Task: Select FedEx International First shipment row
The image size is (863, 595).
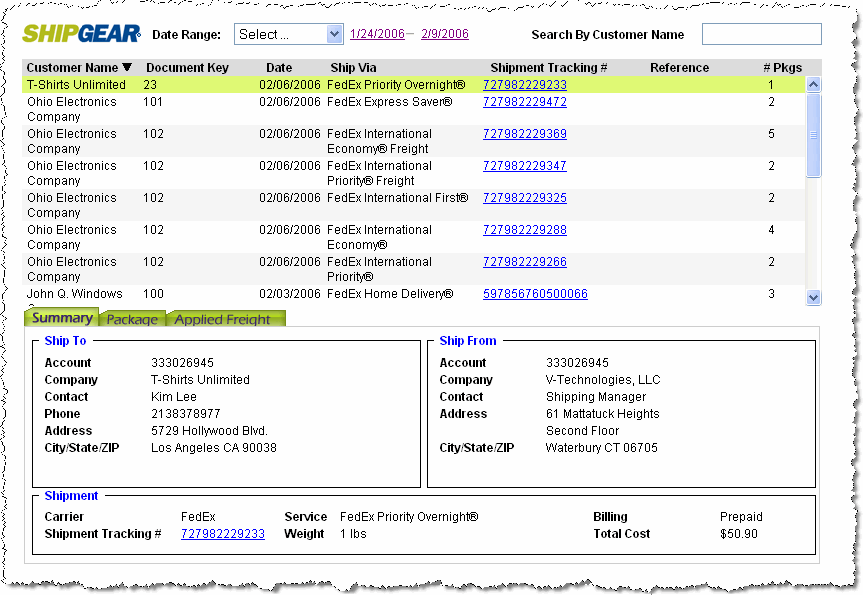Action: pos(413,205)
